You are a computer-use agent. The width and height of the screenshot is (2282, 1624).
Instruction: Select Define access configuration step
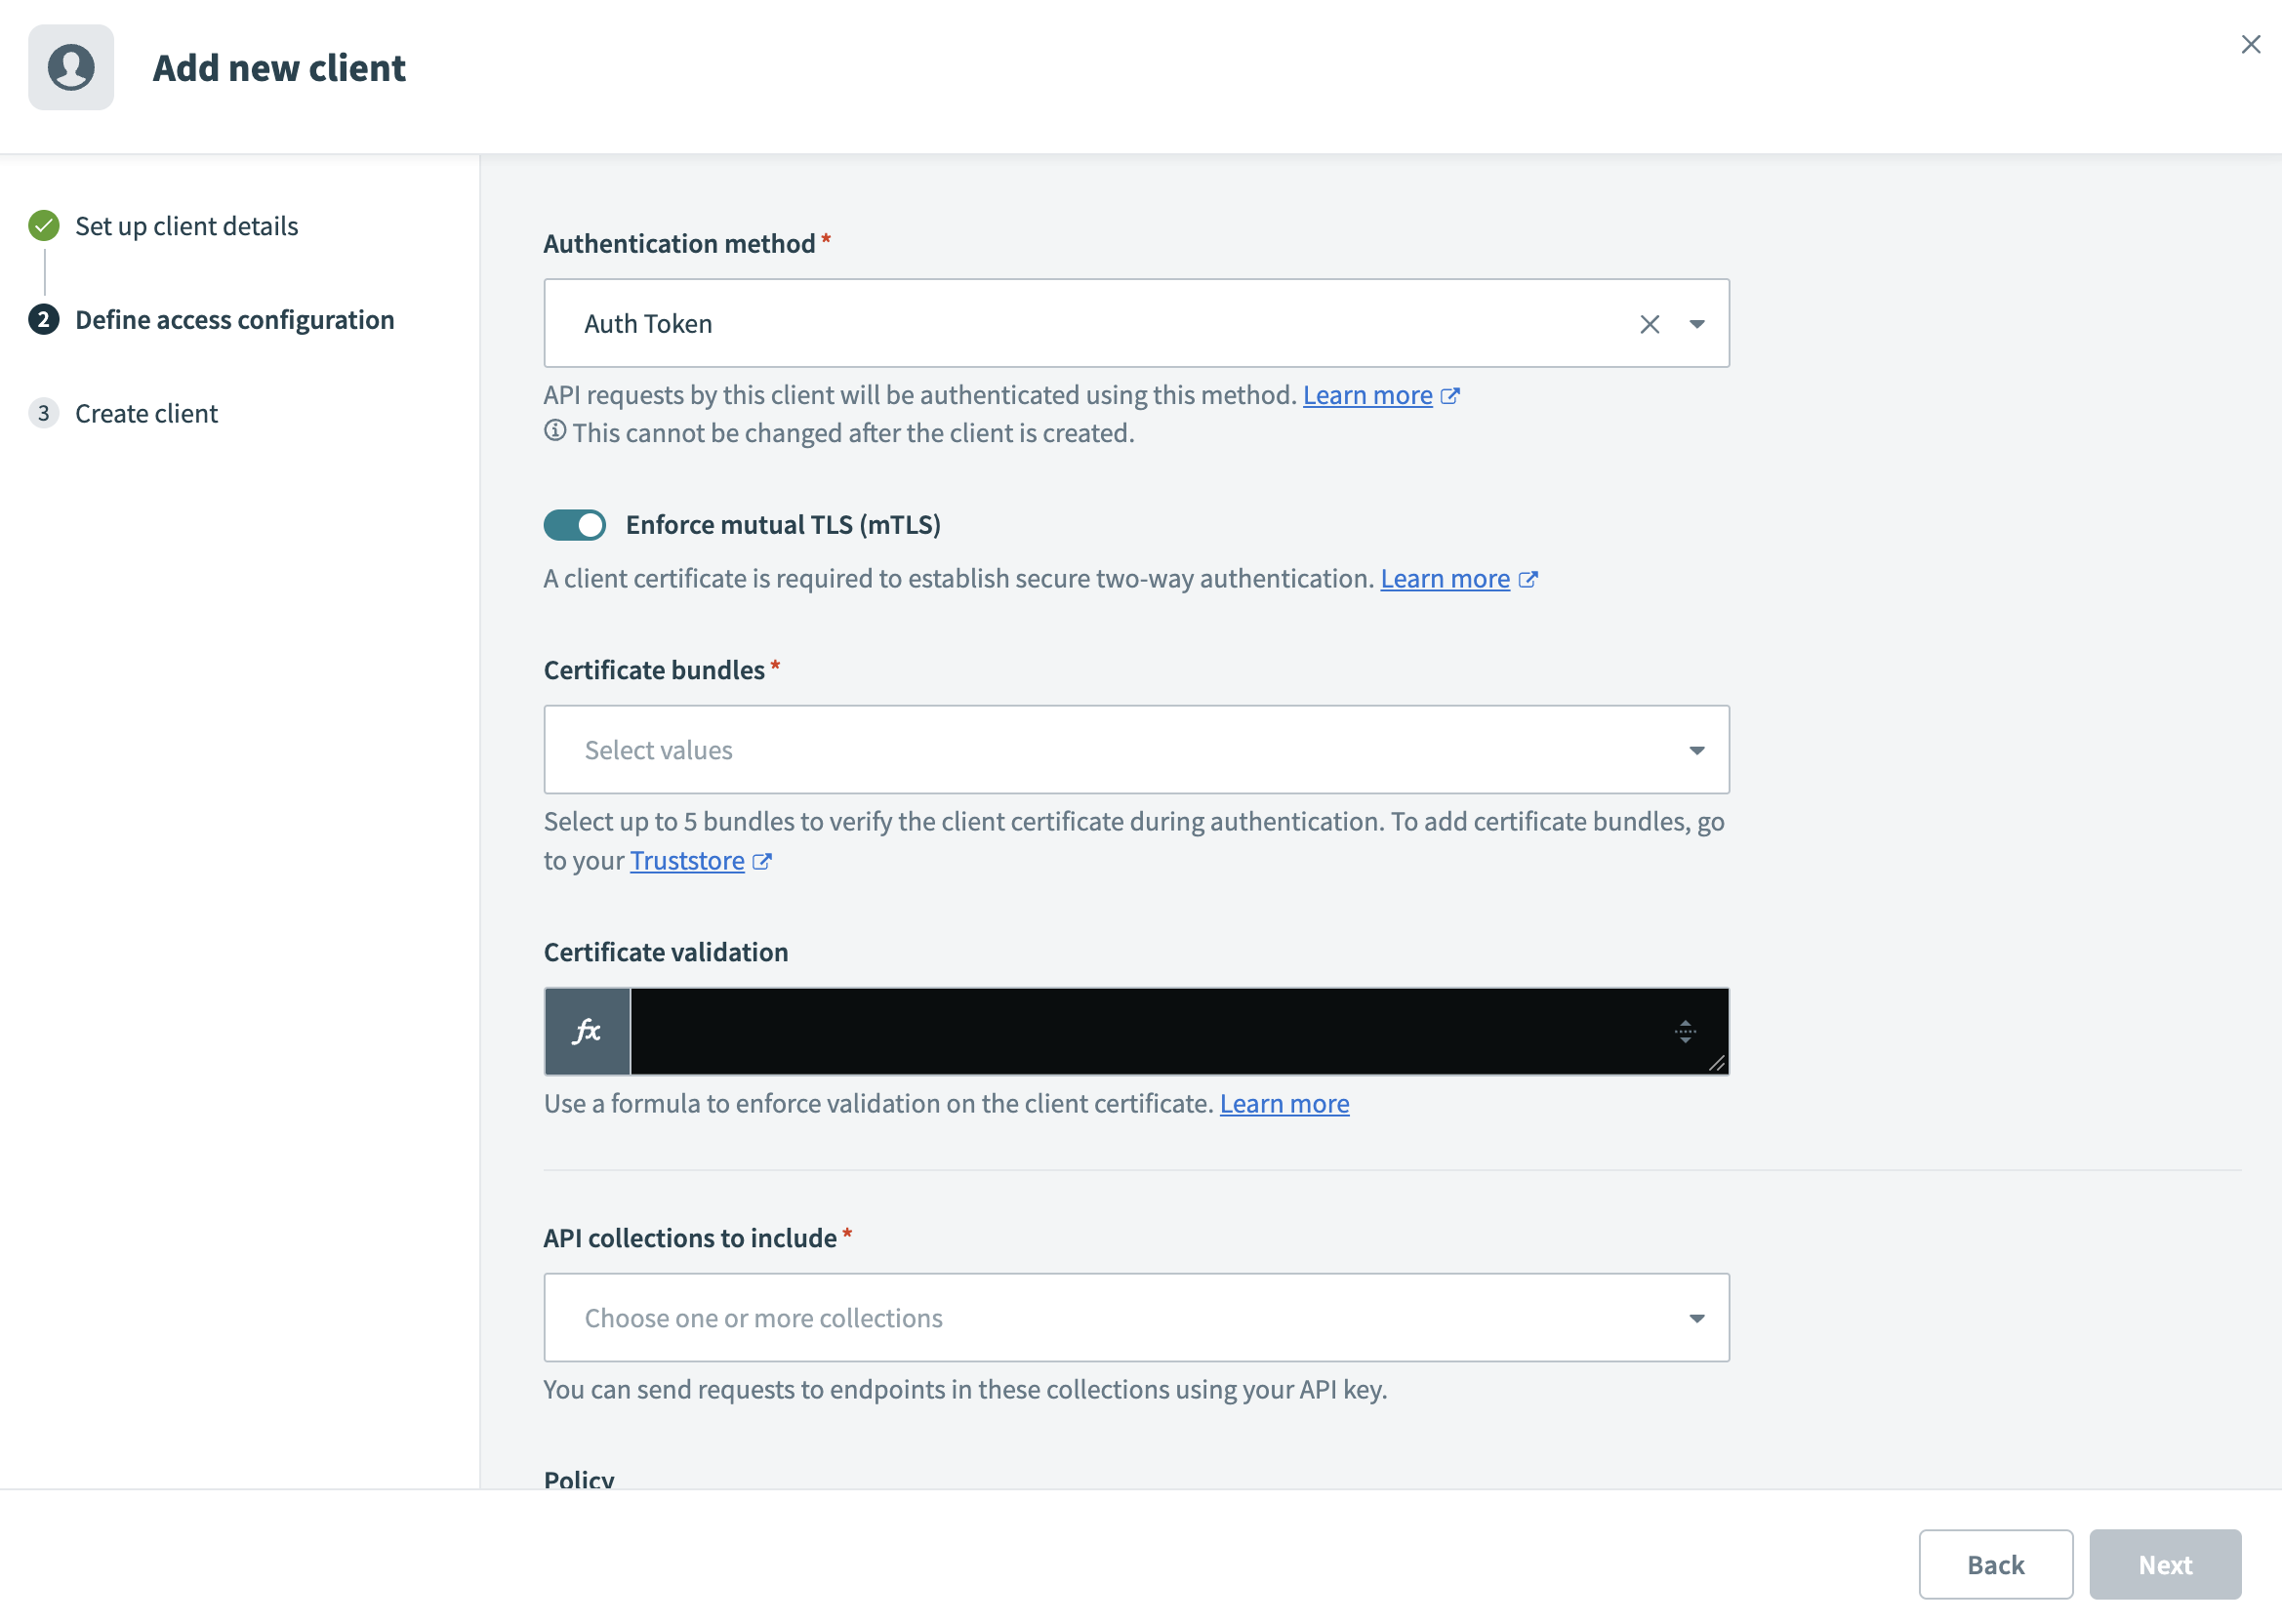tap(234, 320)
